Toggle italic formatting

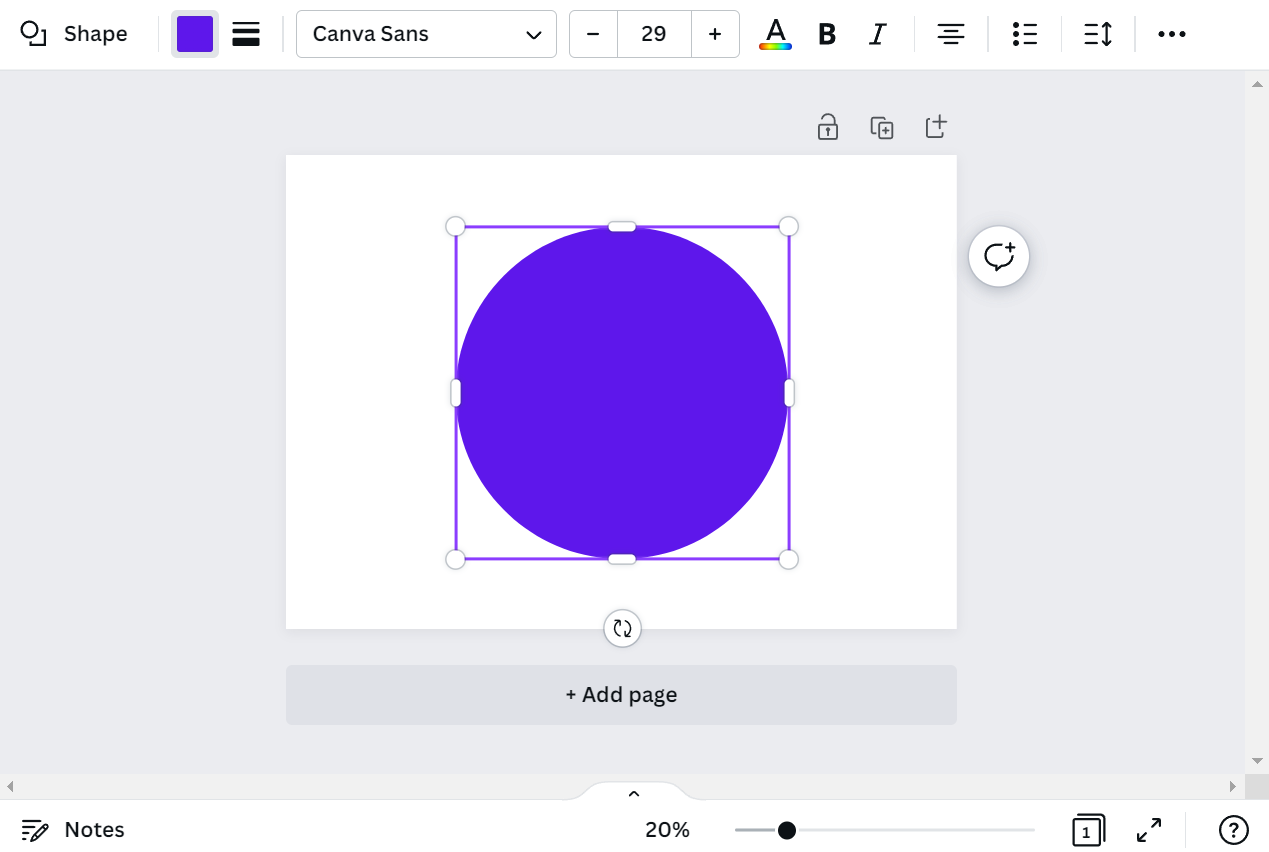pos(877,34)
